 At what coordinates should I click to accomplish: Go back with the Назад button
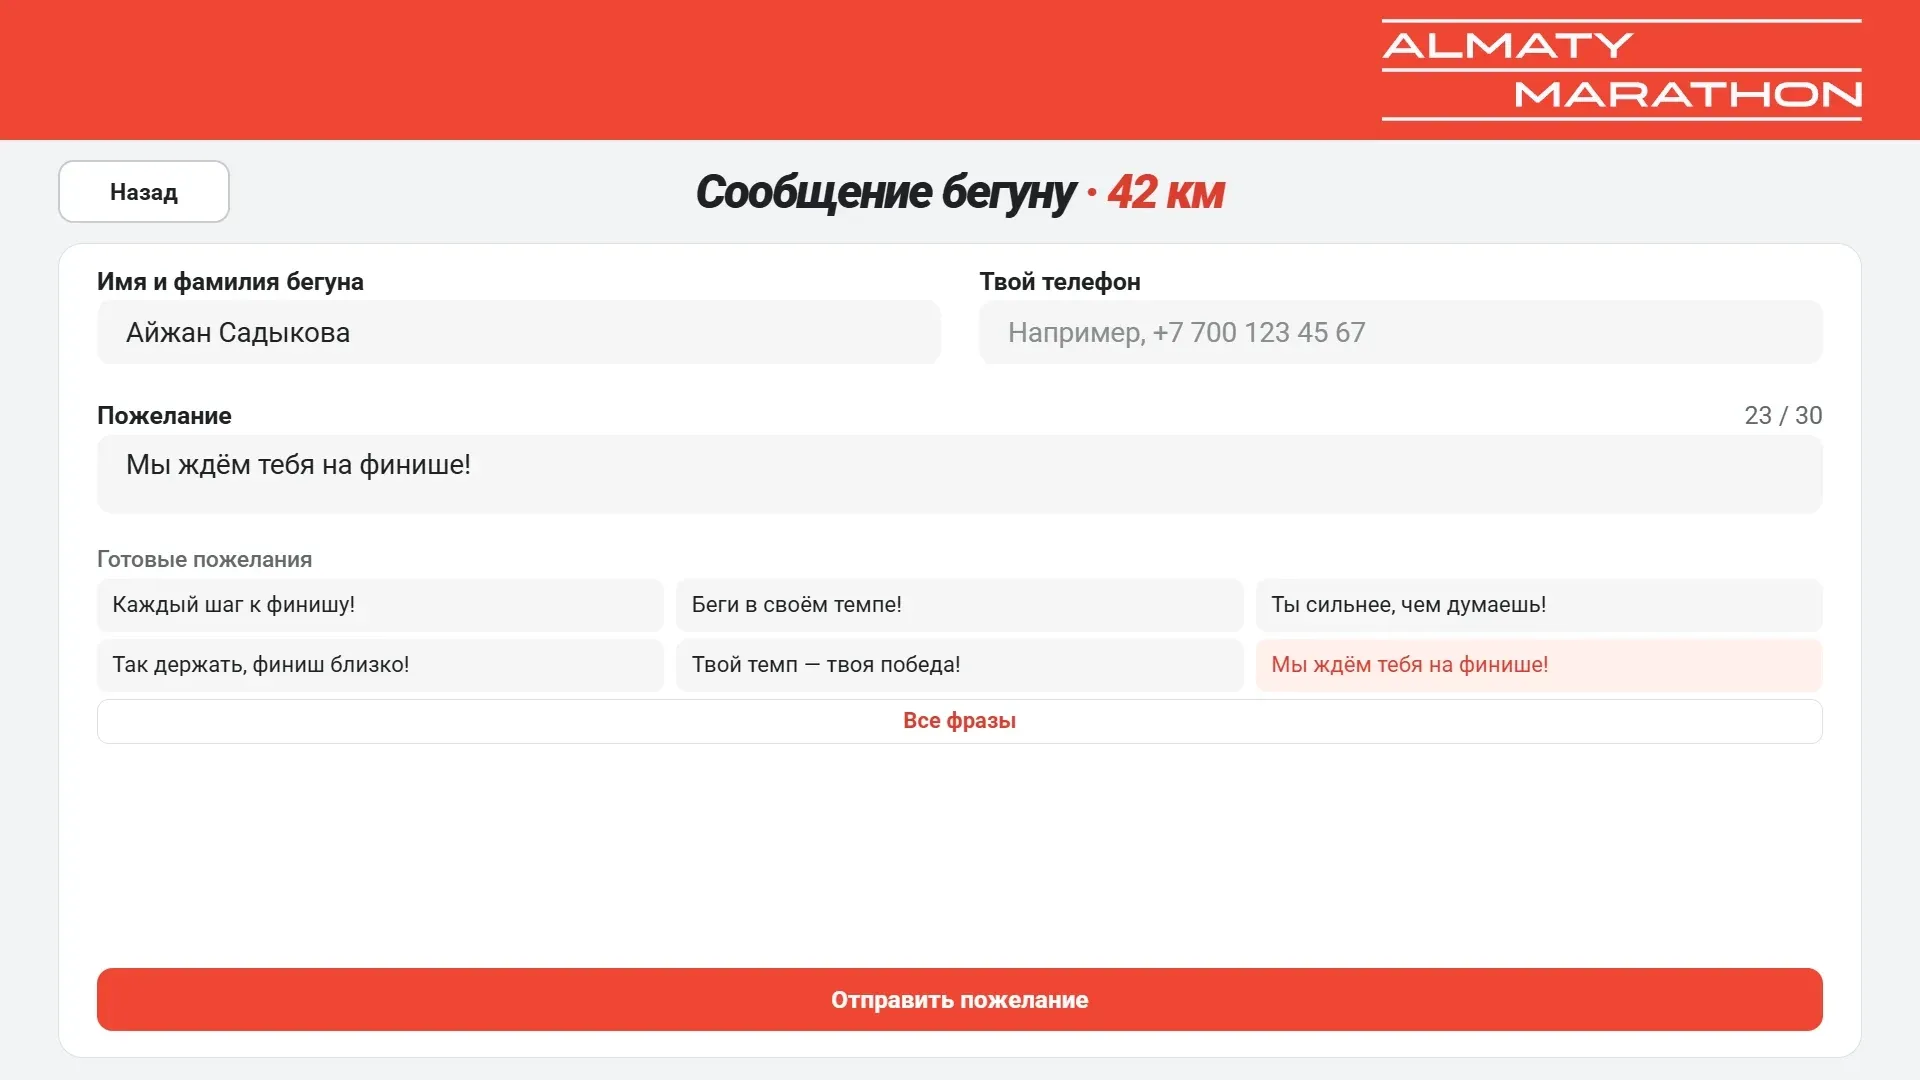click(144, 192)
